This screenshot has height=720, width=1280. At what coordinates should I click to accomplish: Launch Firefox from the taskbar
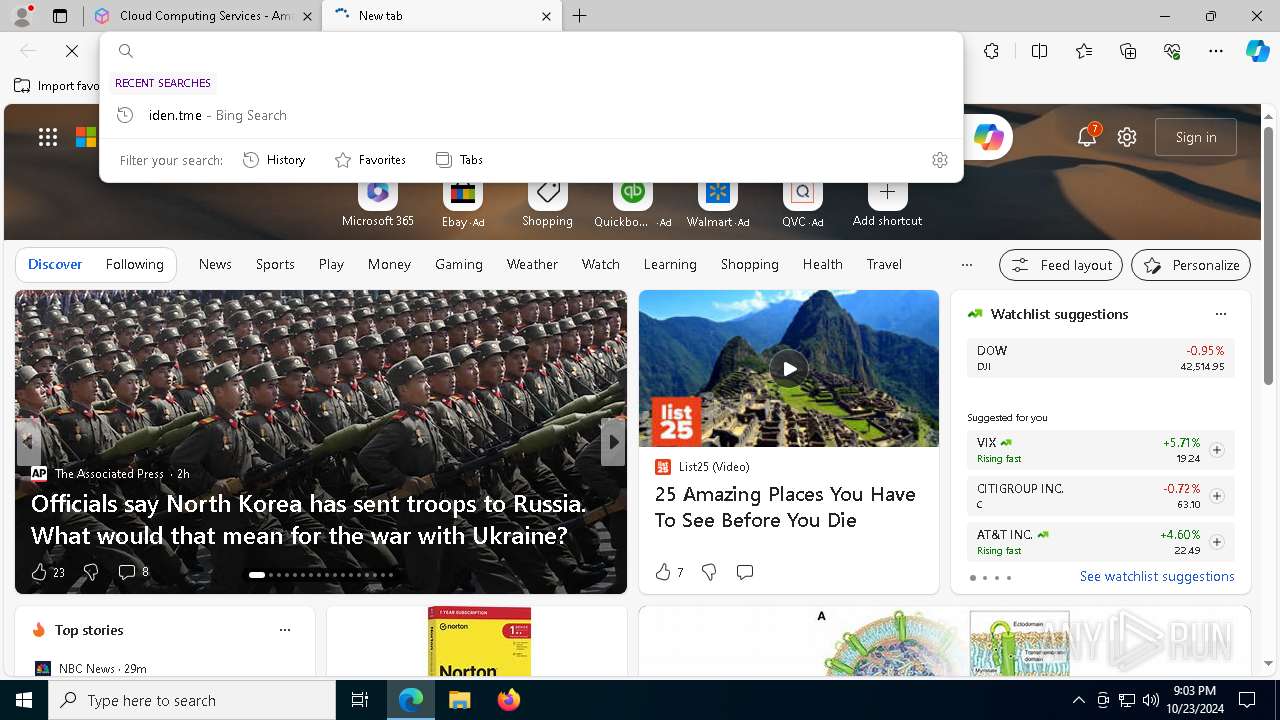tap(509, 700)
